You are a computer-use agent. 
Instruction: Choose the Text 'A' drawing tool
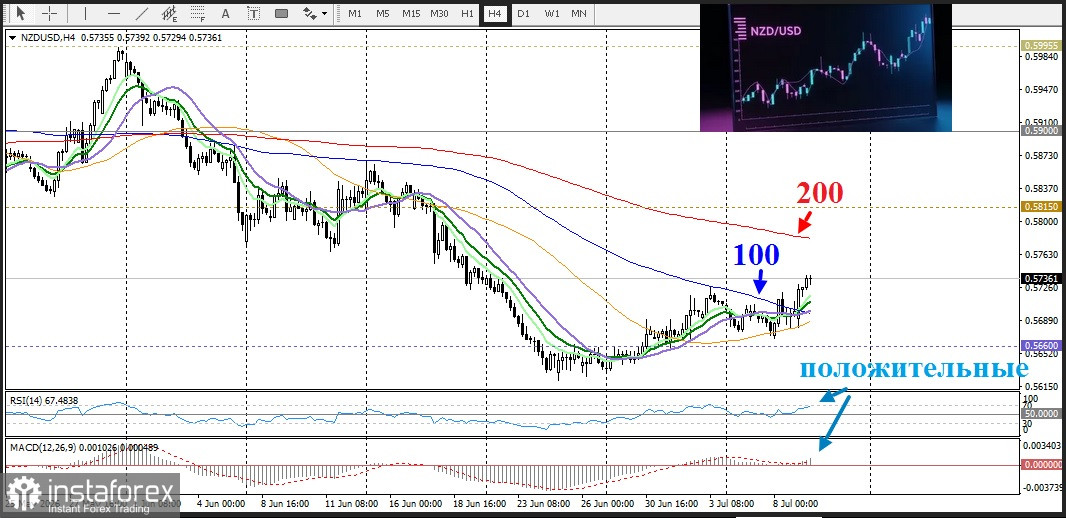[x=226, y=13]
